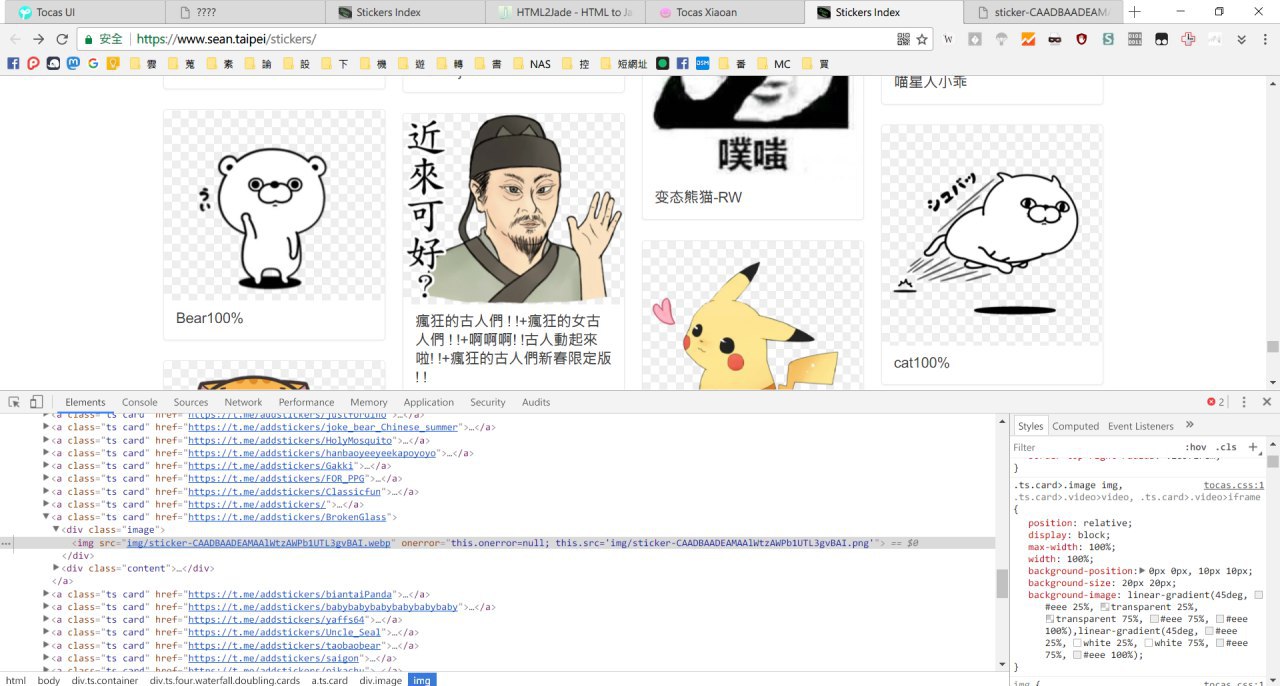Screen dimensions: 1280x686
Task: Toggle the .cls class editor
Action: pyautogui.click(x=1226, y=447)
